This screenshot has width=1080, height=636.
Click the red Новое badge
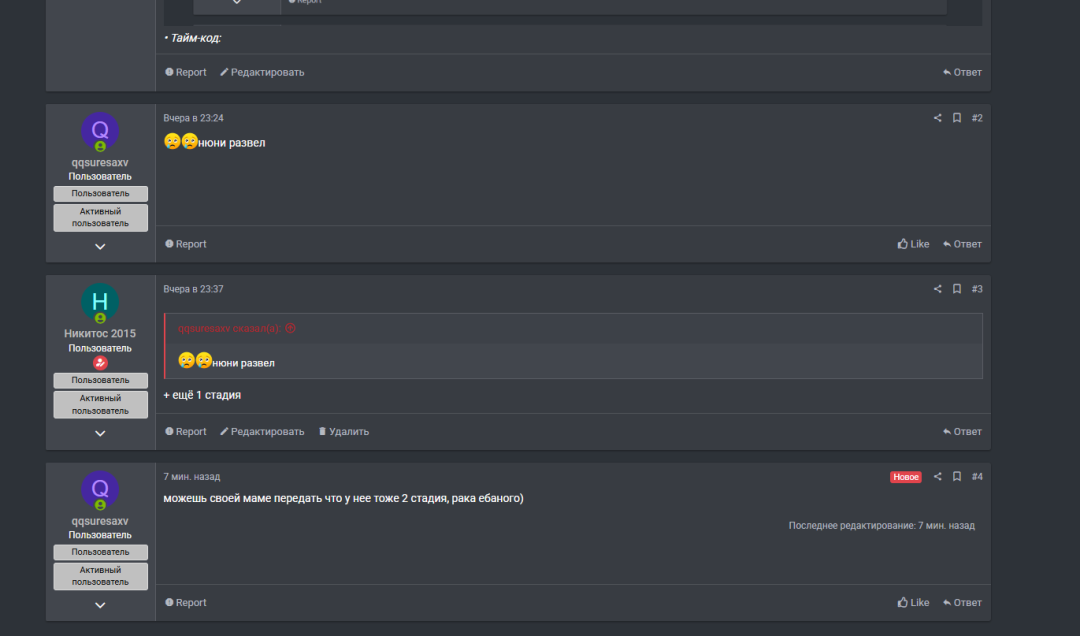coord(905,477)
